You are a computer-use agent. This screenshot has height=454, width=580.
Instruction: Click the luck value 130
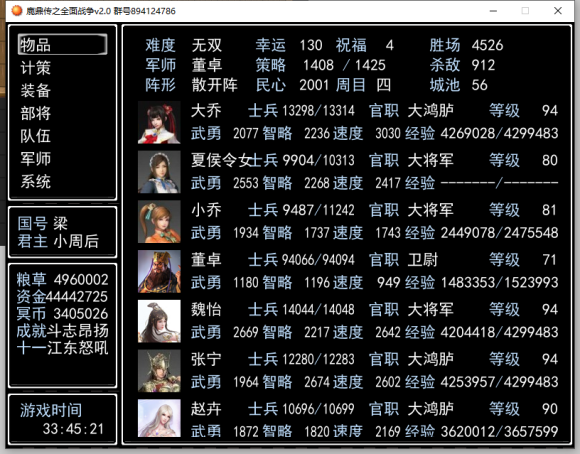tap(311, 45)
